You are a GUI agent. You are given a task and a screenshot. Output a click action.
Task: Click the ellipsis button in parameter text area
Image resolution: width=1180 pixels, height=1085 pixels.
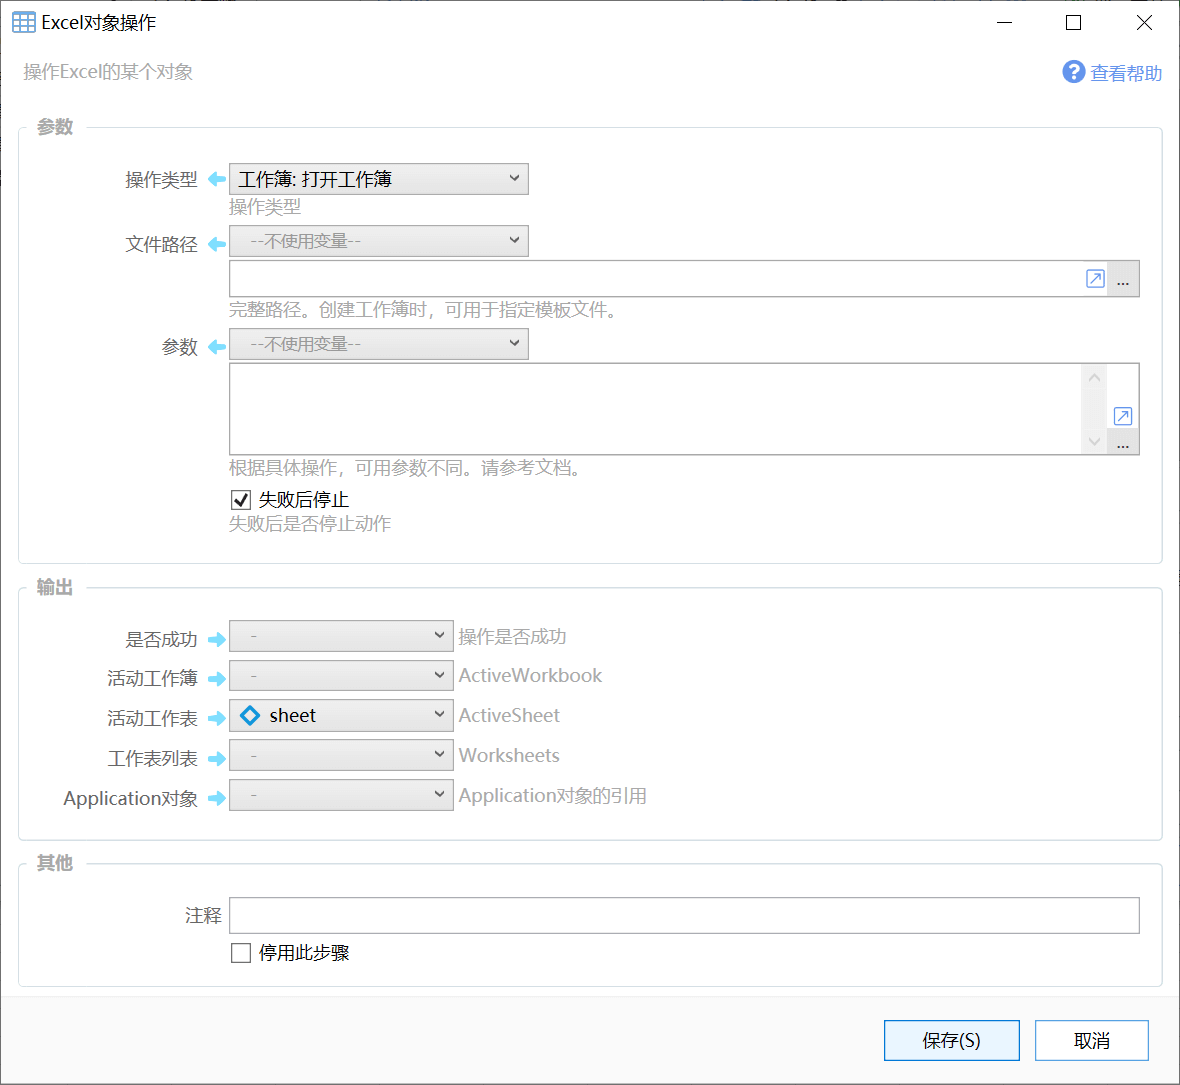click(1123, 442)
